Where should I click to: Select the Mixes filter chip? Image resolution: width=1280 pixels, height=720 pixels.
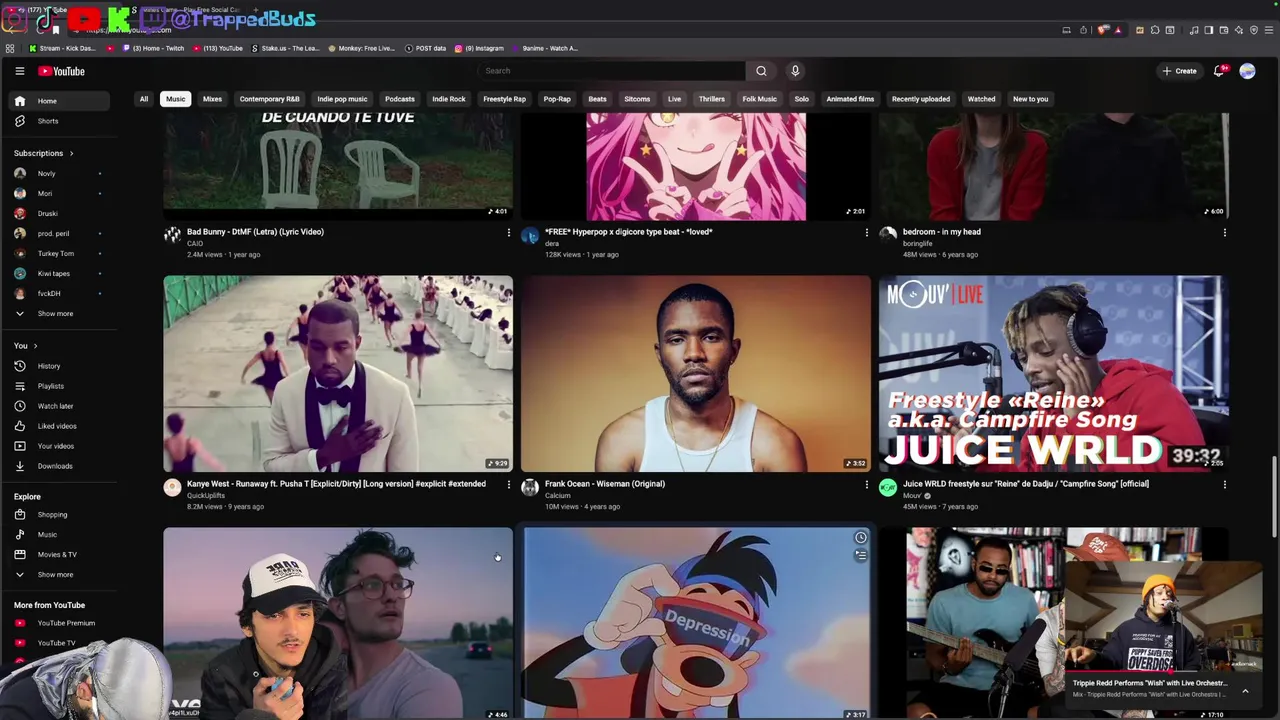pyautogui.click(x=212, y=99)
